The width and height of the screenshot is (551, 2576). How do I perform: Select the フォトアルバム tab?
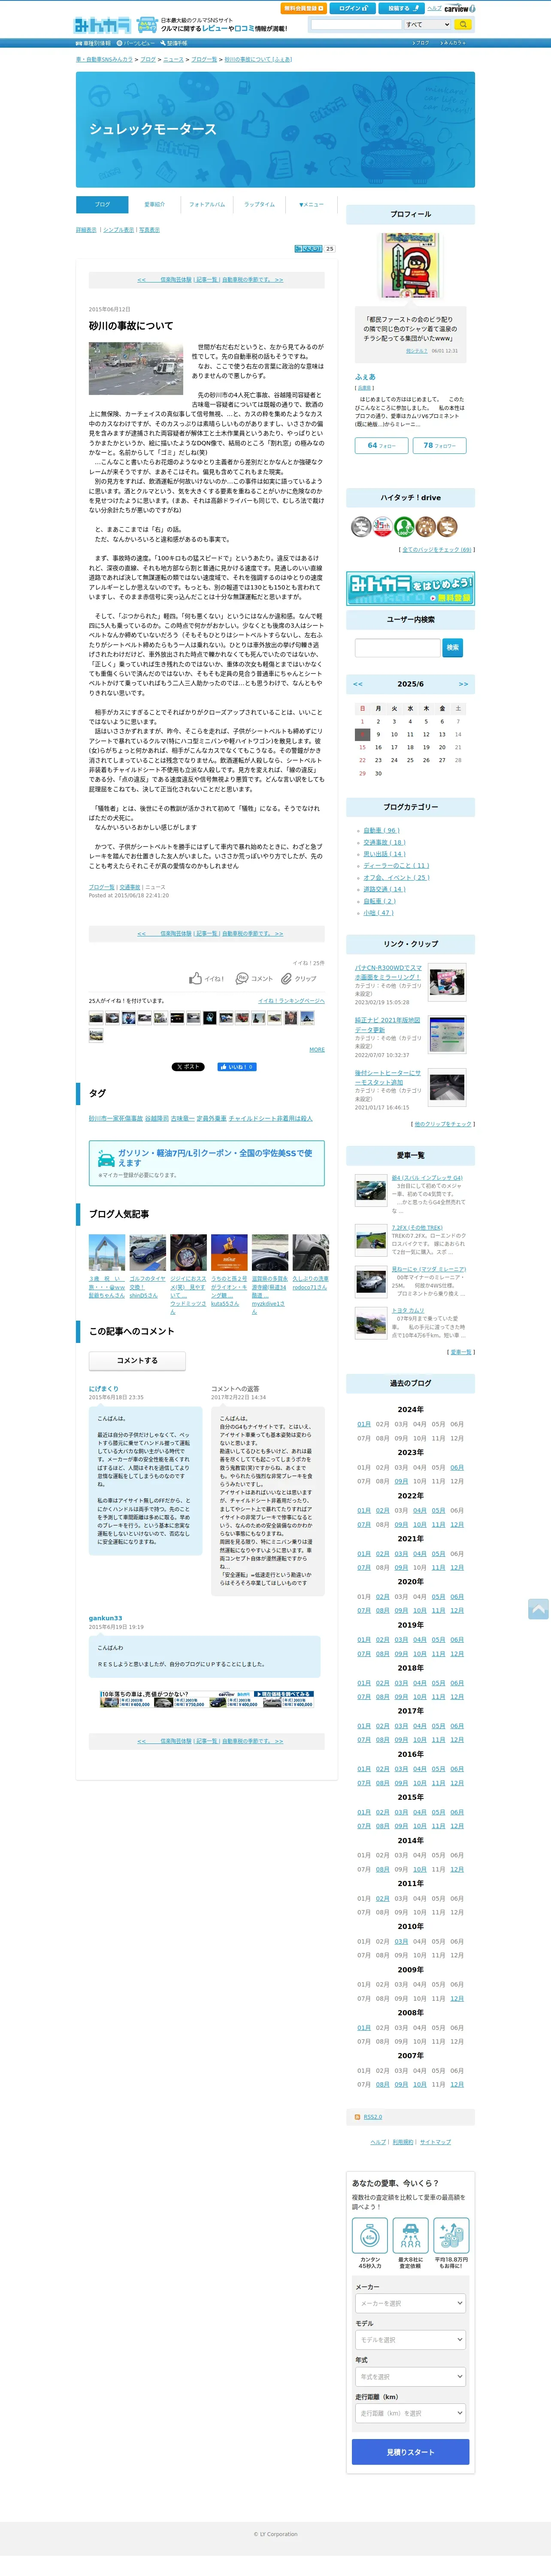207,204
